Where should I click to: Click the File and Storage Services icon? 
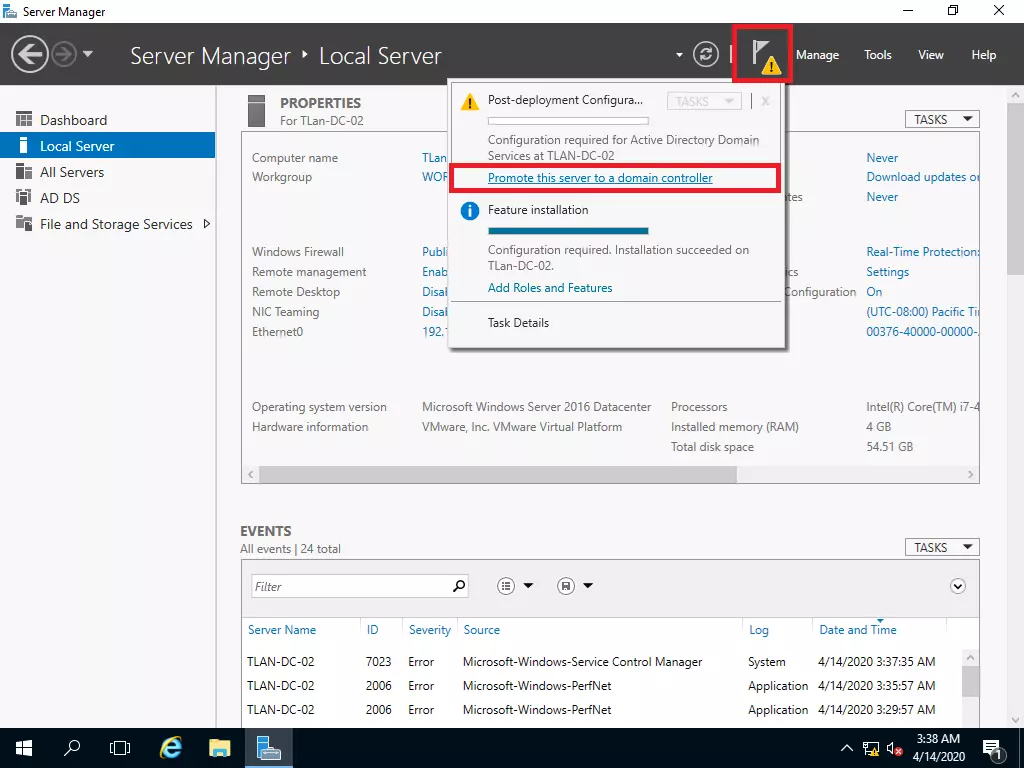tap(24, 223)
